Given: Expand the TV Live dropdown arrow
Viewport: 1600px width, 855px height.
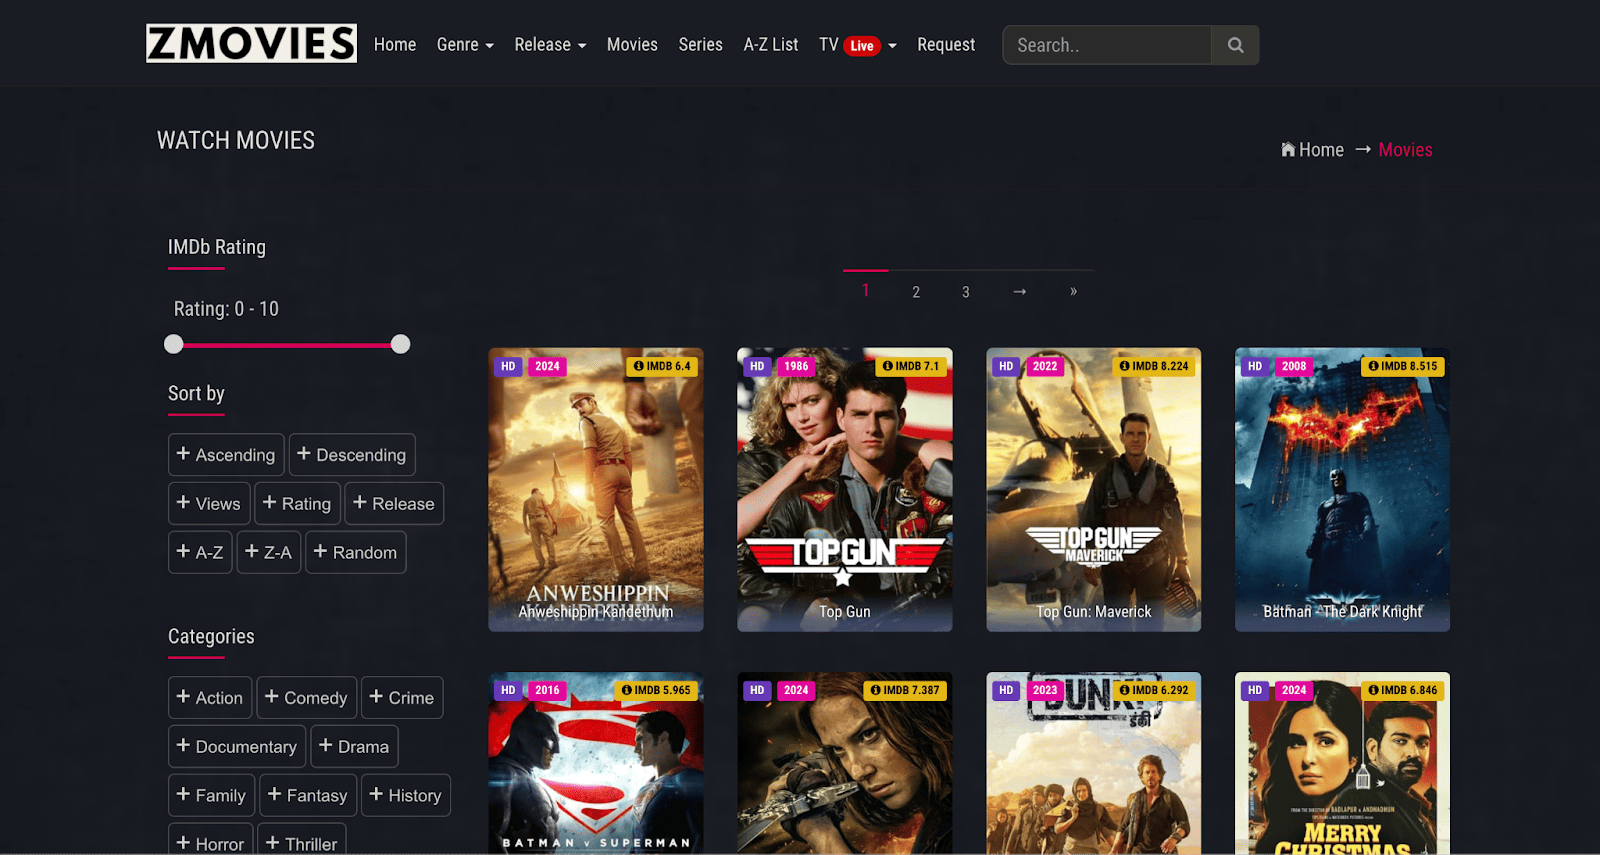Looking at the screenshot, I should click(892, 46).
